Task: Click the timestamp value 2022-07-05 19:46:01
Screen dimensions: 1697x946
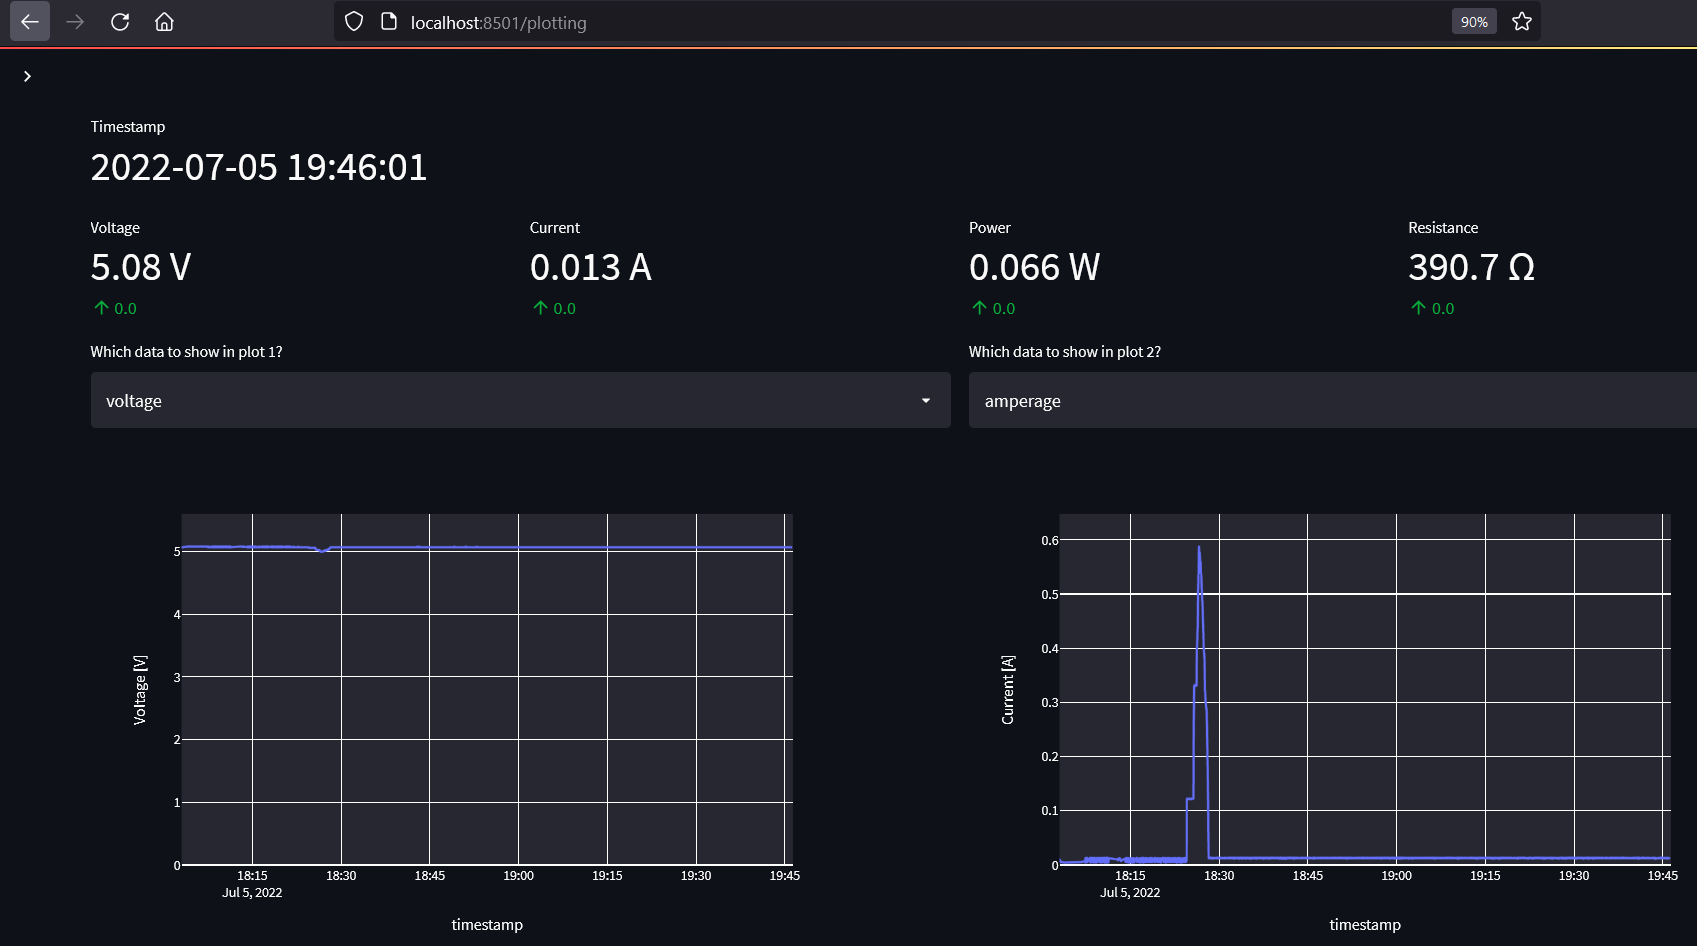Action: point(259,167)
